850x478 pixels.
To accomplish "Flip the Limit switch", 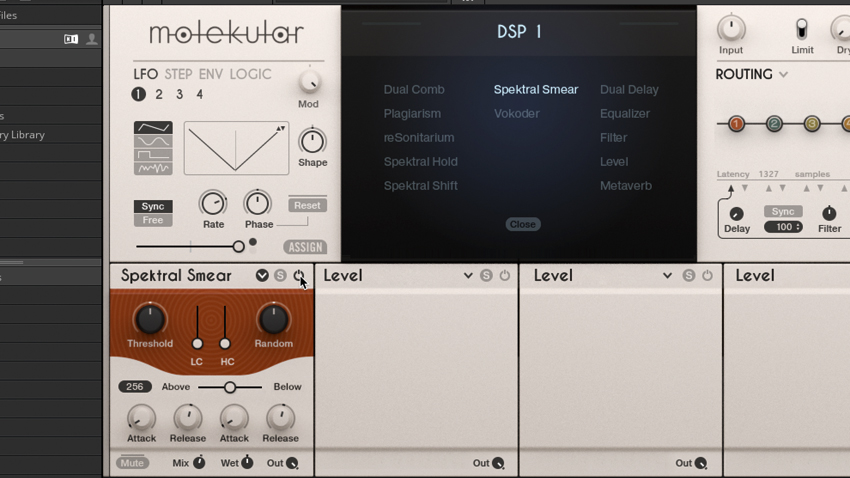I will [802, 29].
